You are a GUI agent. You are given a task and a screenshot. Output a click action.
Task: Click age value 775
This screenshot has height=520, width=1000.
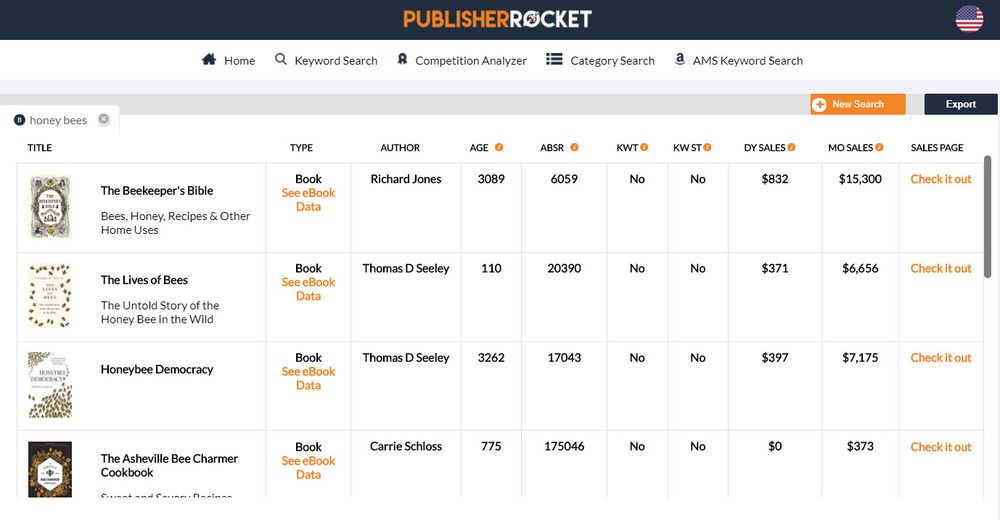click(x=491, y=447)
